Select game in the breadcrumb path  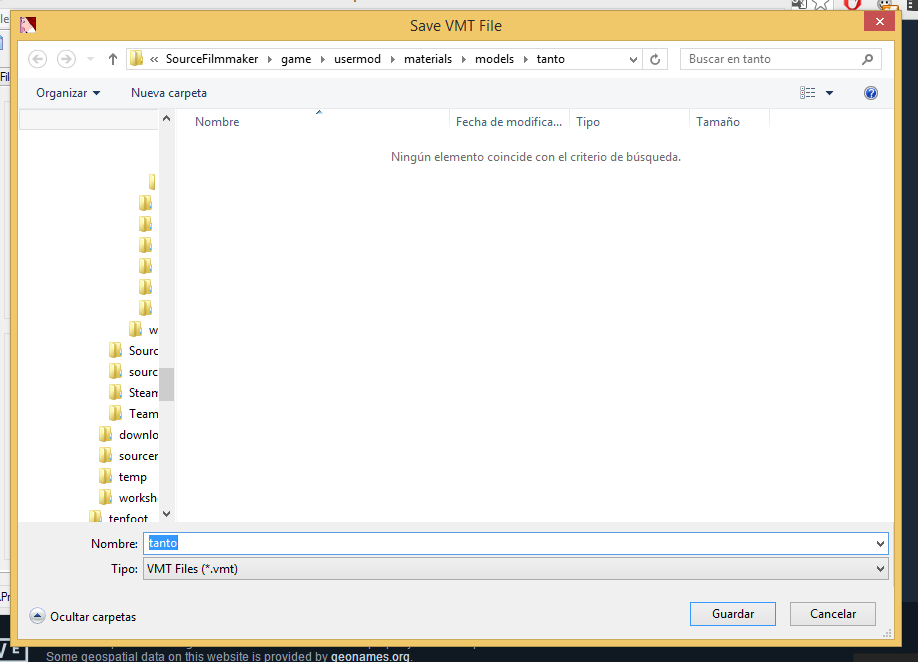pos(296,59)
